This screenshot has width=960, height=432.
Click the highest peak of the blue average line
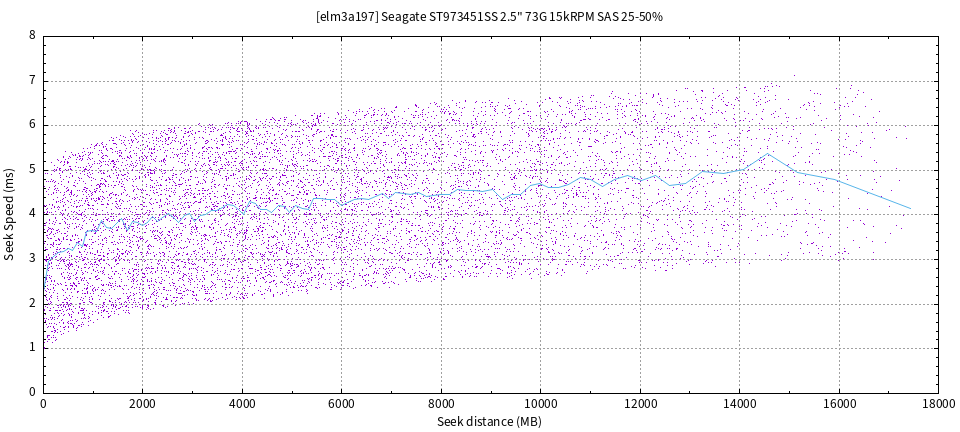click(x=766, y=153)
